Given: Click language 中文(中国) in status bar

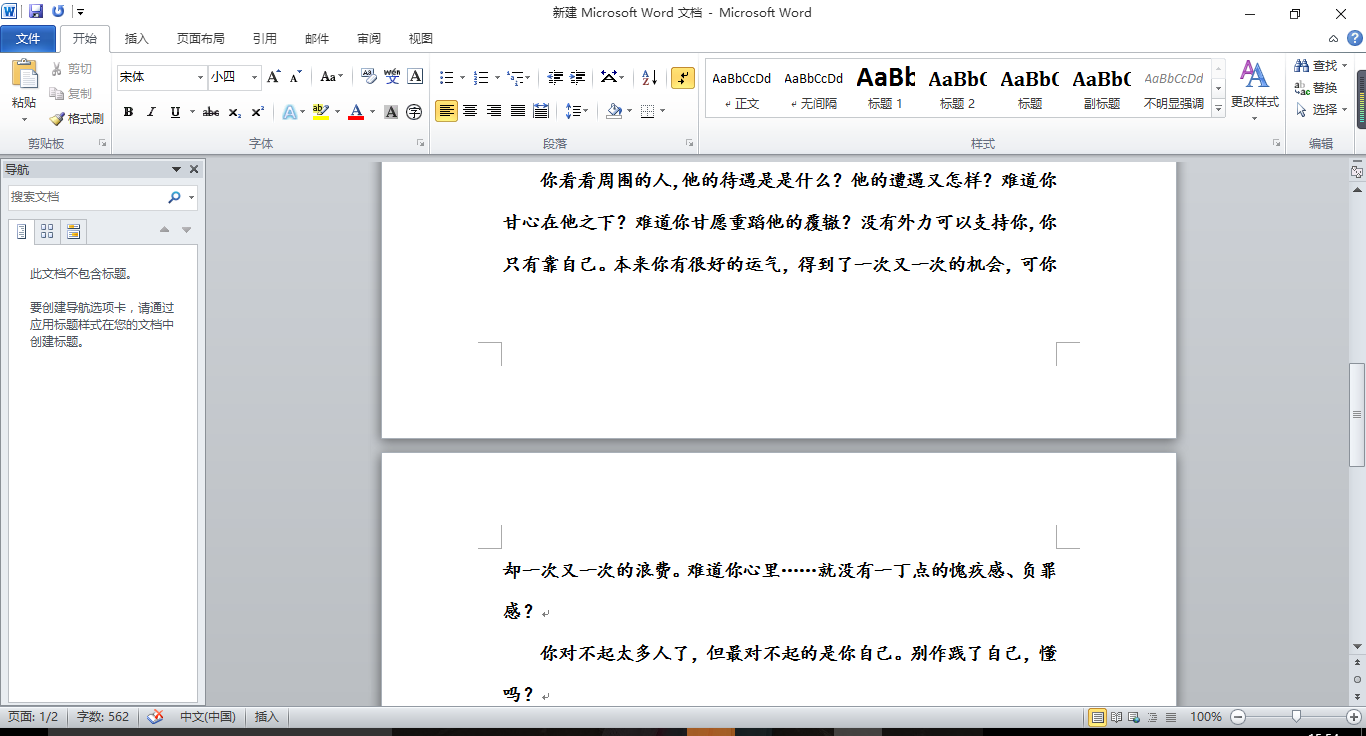Looking at the screenshot, I should [x=207, y=717].
